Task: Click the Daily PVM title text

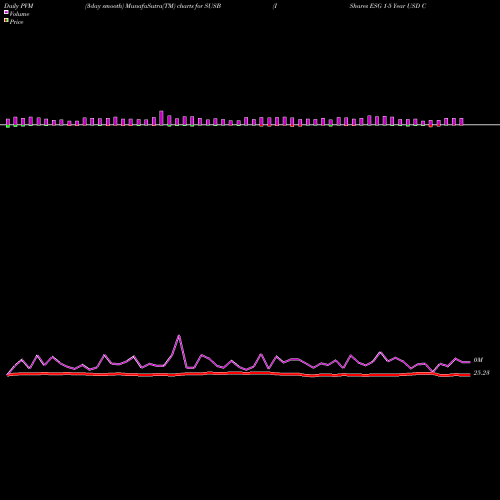Action: pyautogui.click(x=19, y=6)
